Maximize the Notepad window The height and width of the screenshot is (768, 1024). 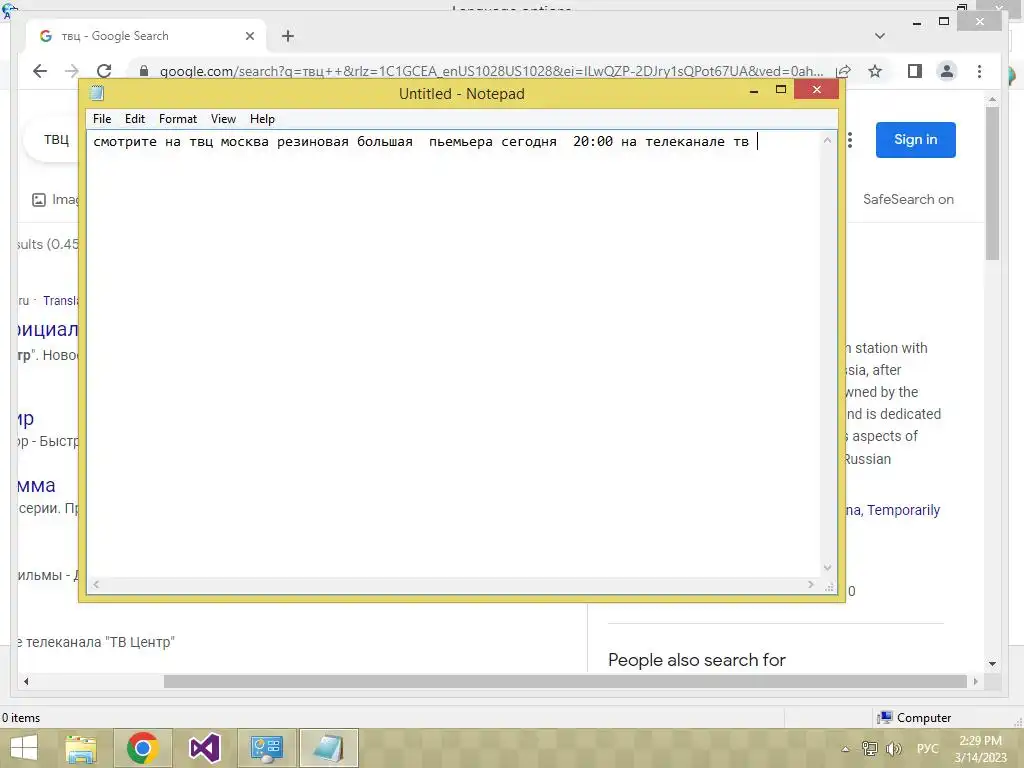point(780,89)
